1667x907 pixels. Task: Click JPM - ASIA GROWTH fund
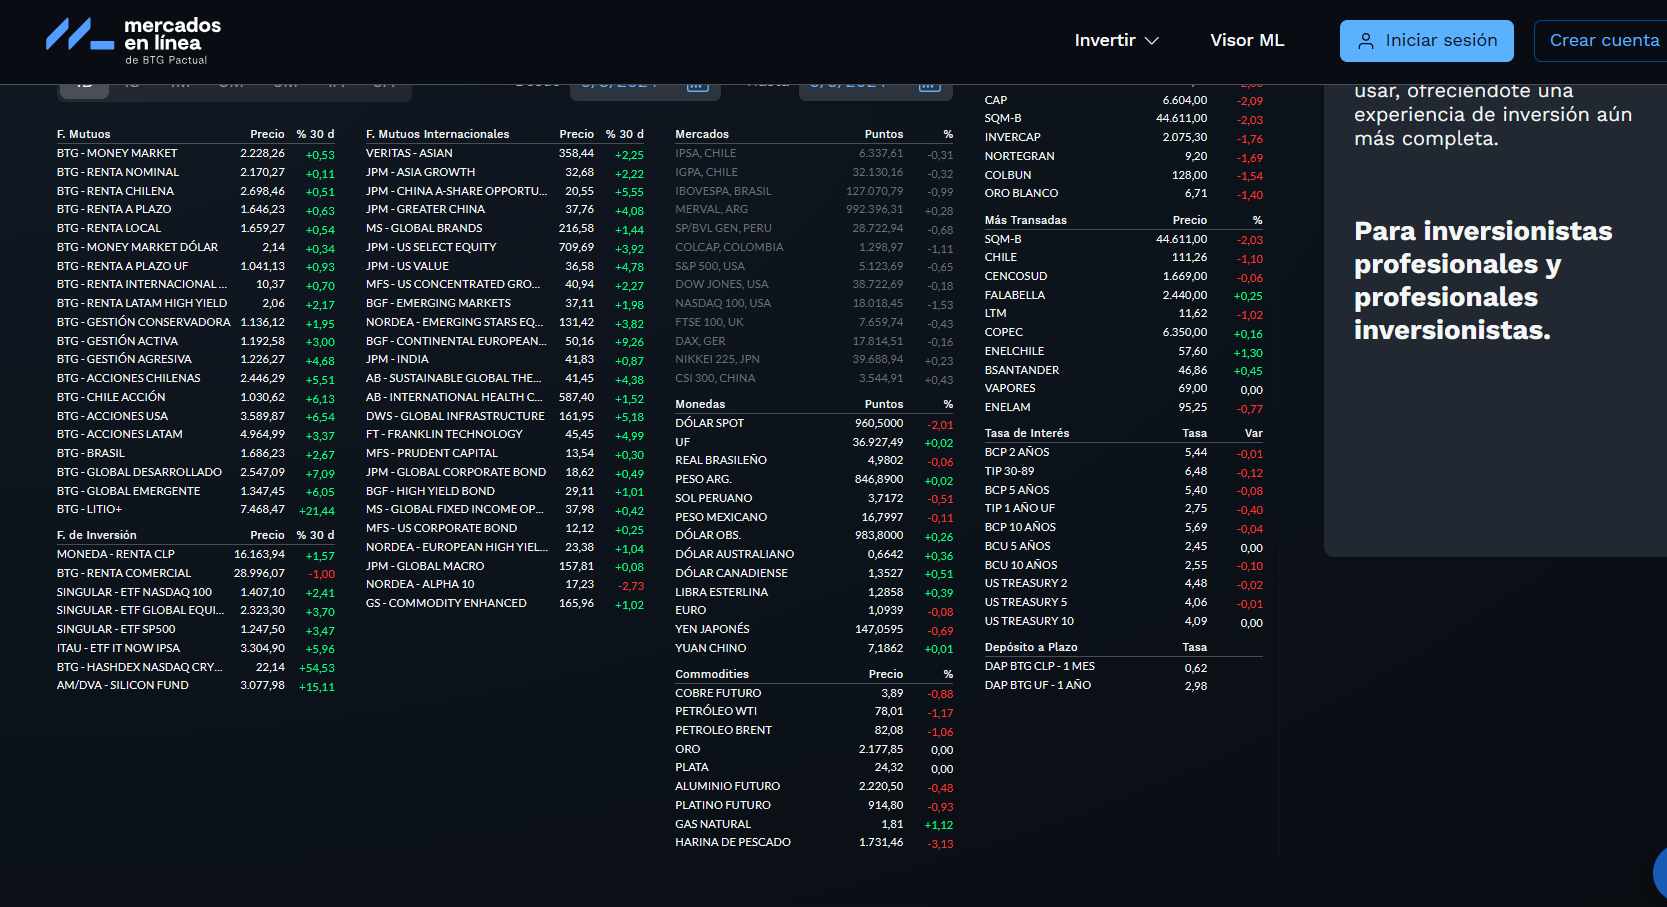coord(505,172)
